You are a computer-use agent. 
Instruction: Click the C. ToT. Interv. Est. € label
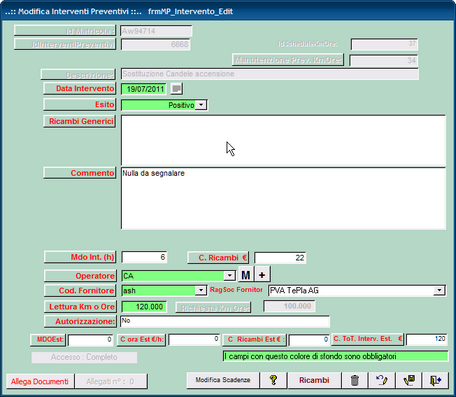367,339
